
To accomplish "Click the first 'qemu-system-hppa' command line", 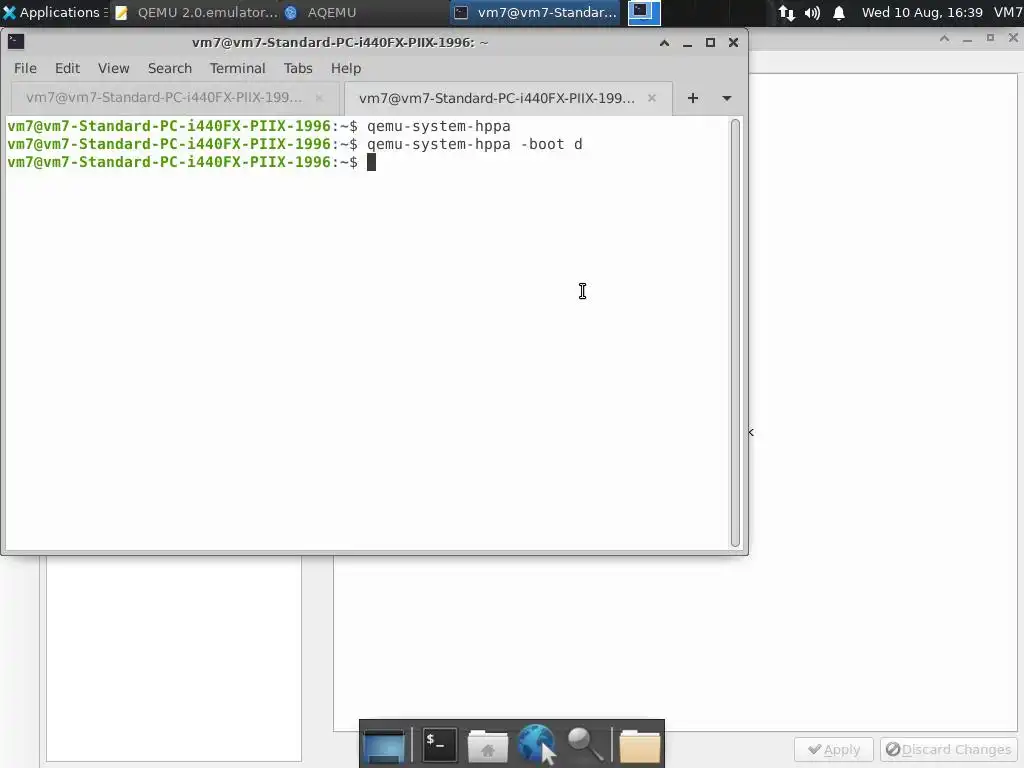I will tap(438, 126).
